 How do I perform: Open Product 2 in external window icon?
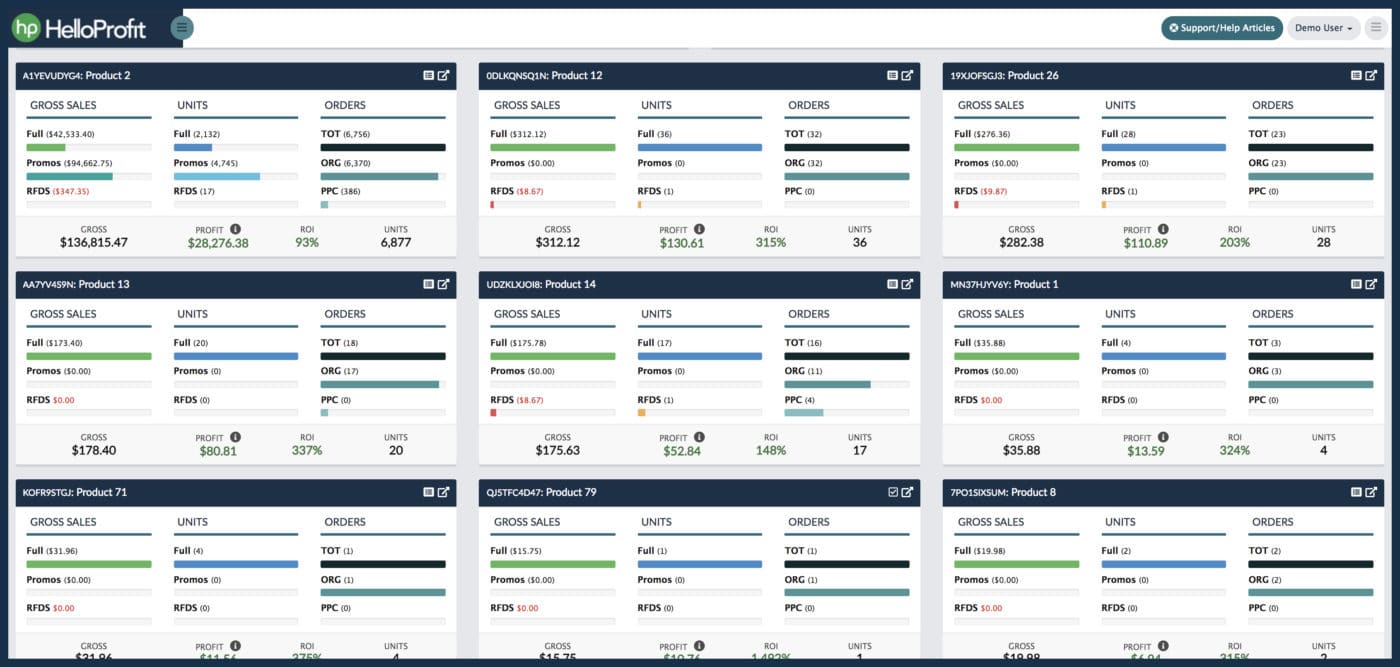point(443,75)
